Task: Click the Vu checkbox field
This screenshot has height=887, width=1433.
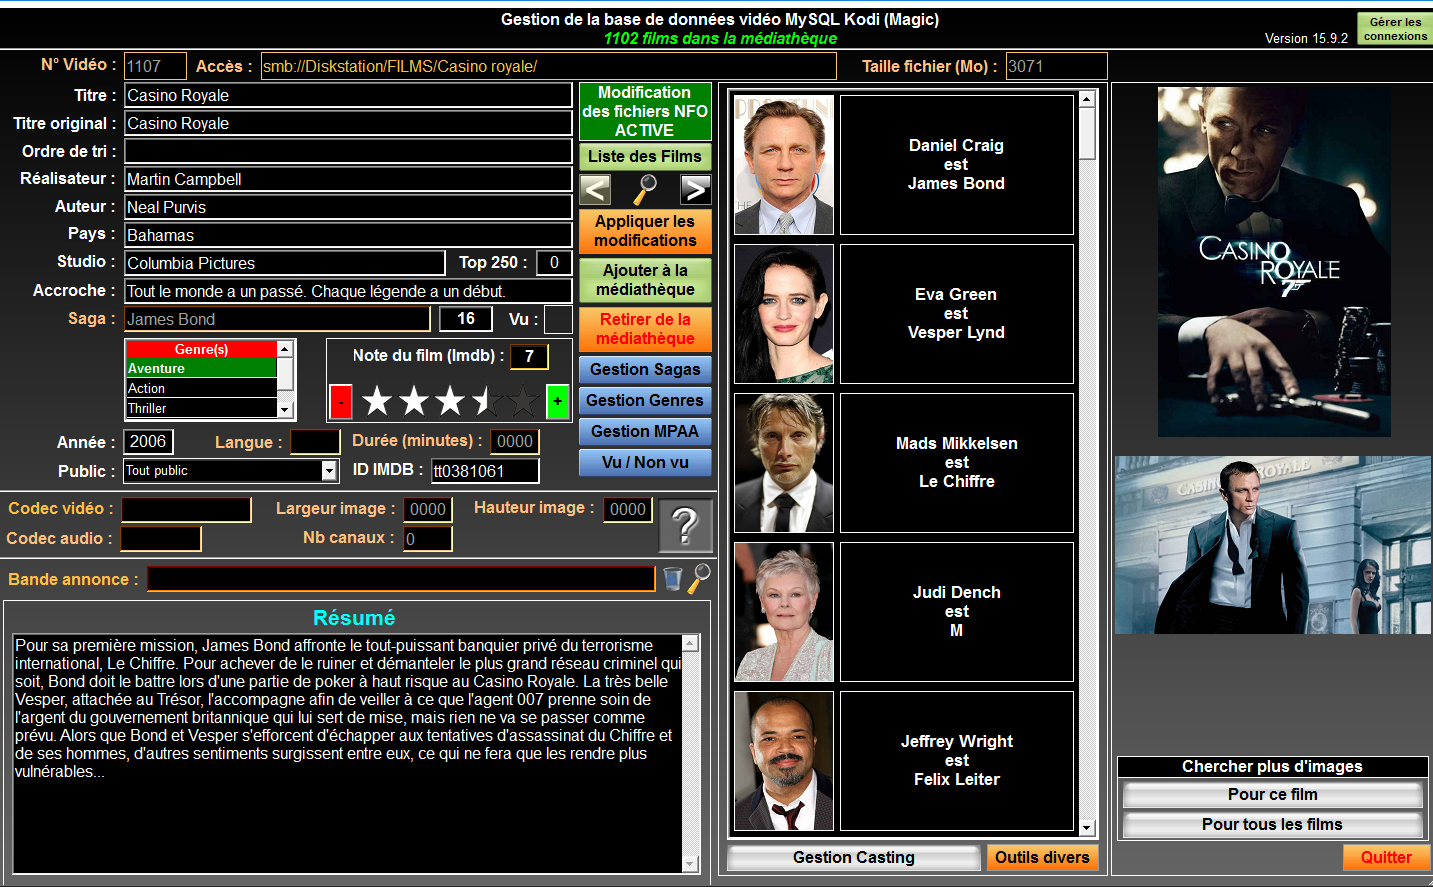Action: (x=558, y=319)
